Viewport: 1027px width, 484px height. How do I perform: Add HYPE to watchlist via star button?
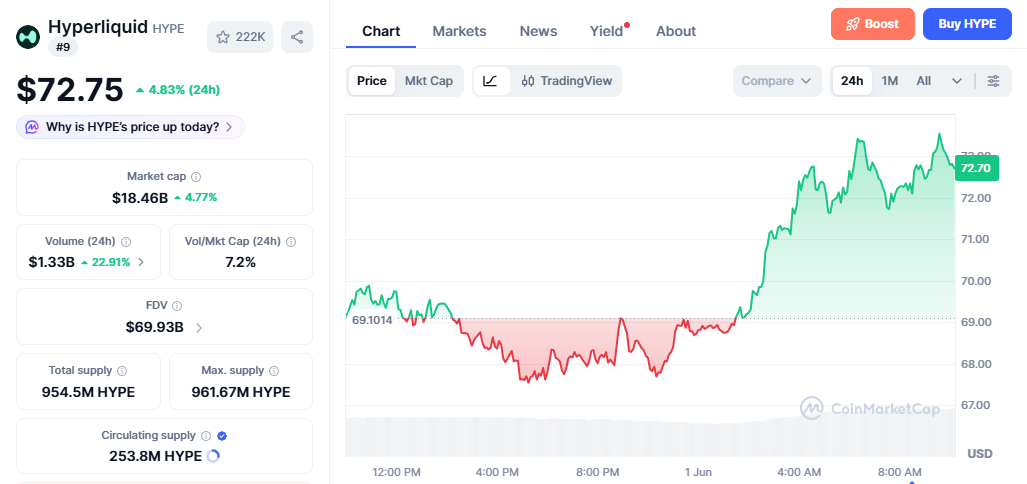point(240,37)
